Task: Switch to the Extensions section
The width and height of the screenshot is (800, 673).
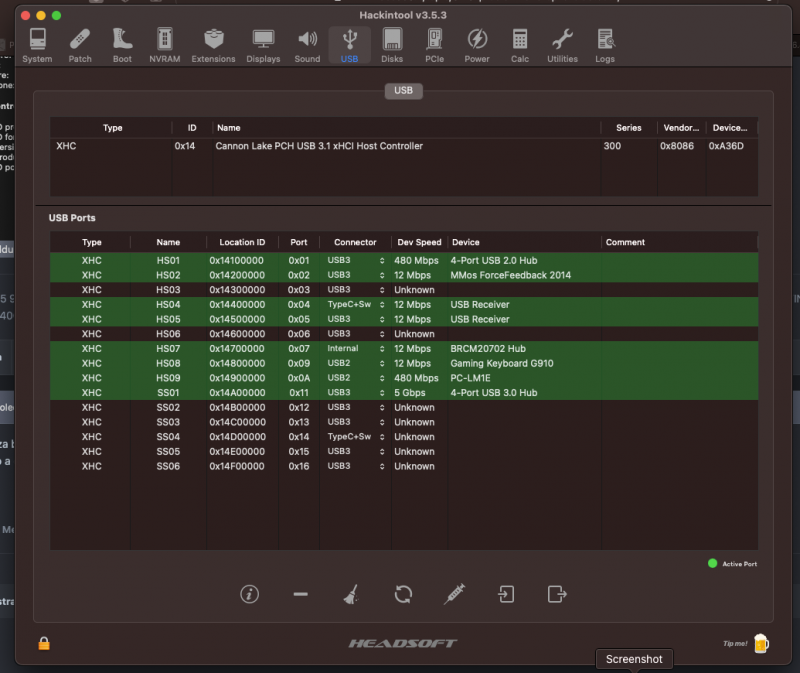Action: click(x=213, y=45)
